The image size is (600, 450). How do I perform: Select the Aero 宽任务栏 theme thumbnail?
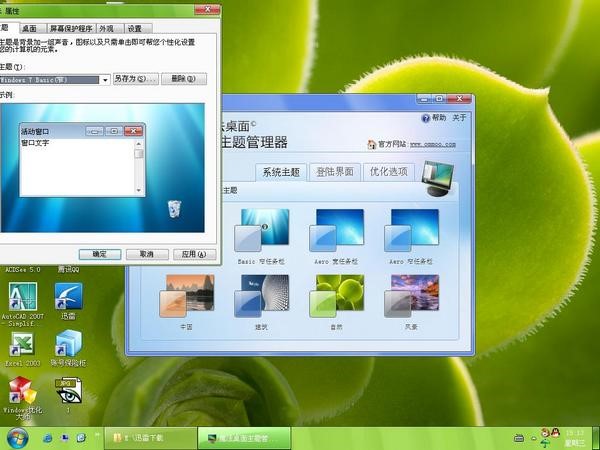[337, 230]
